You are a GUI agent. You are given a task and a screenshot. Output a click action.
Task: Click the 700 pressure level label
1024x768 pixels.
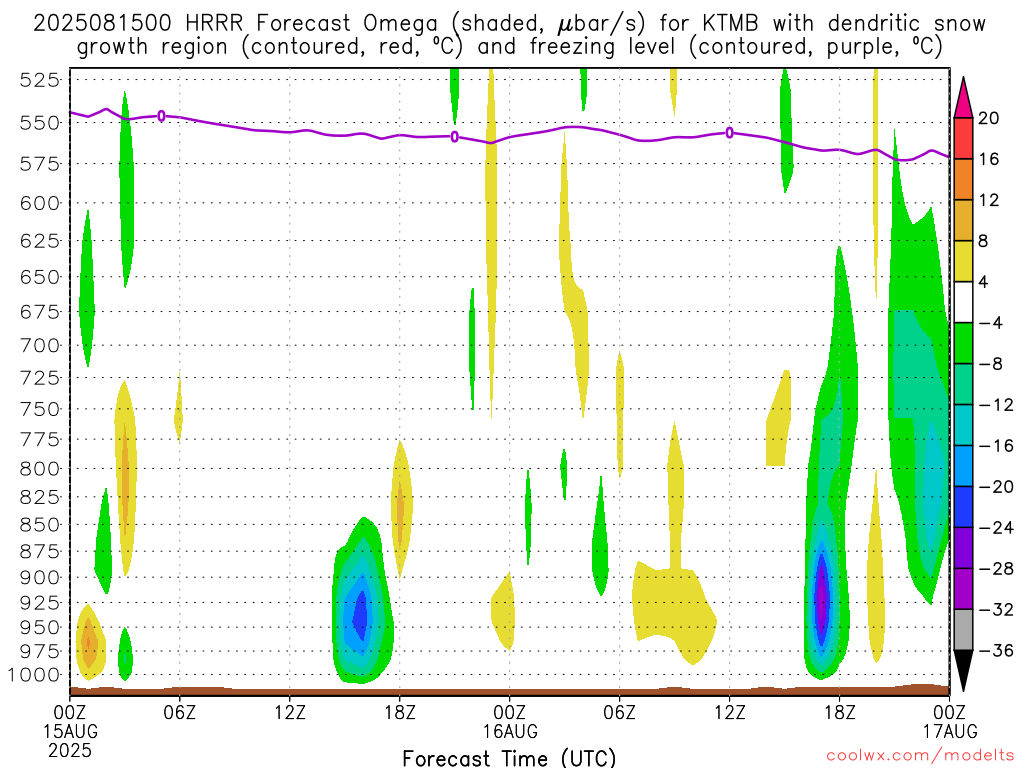coord(39,345)
